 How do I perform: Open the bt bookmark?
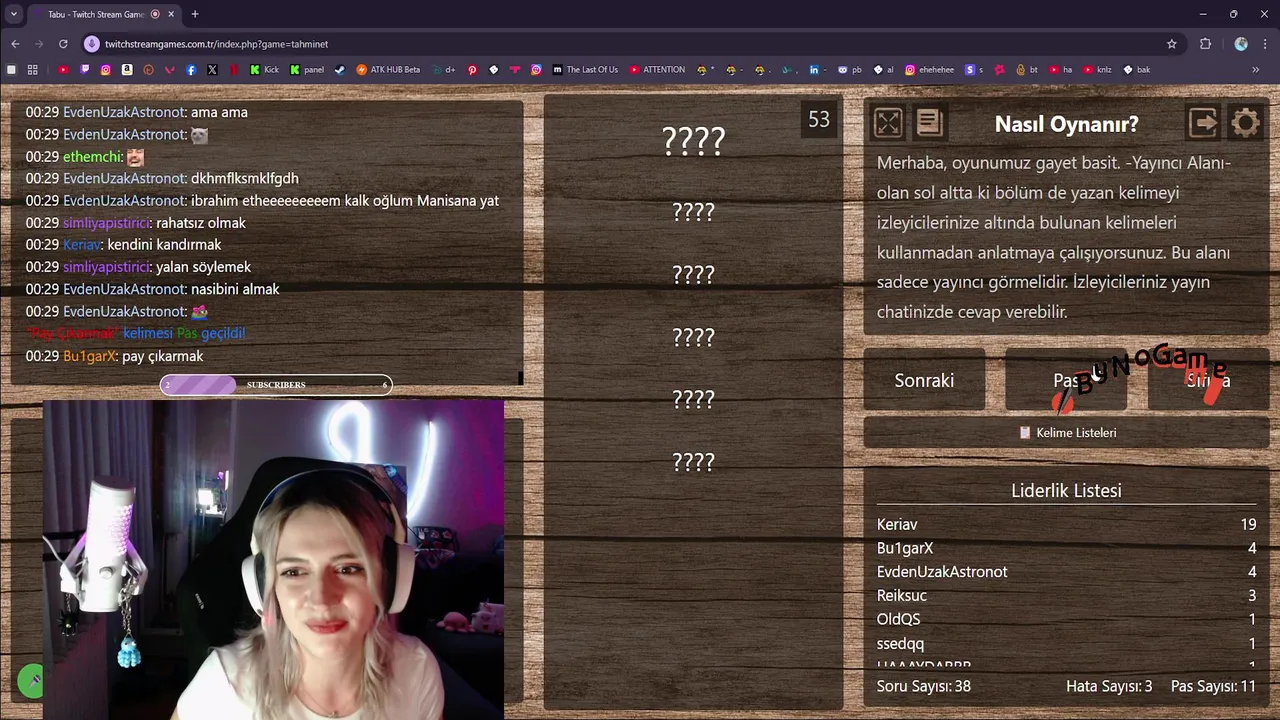click(1027, 70)
